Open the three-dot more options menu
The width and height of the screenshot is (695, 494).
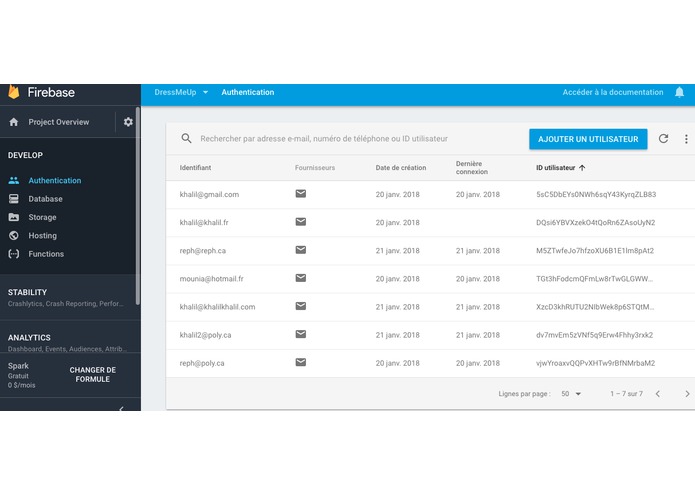coord(686,139)
